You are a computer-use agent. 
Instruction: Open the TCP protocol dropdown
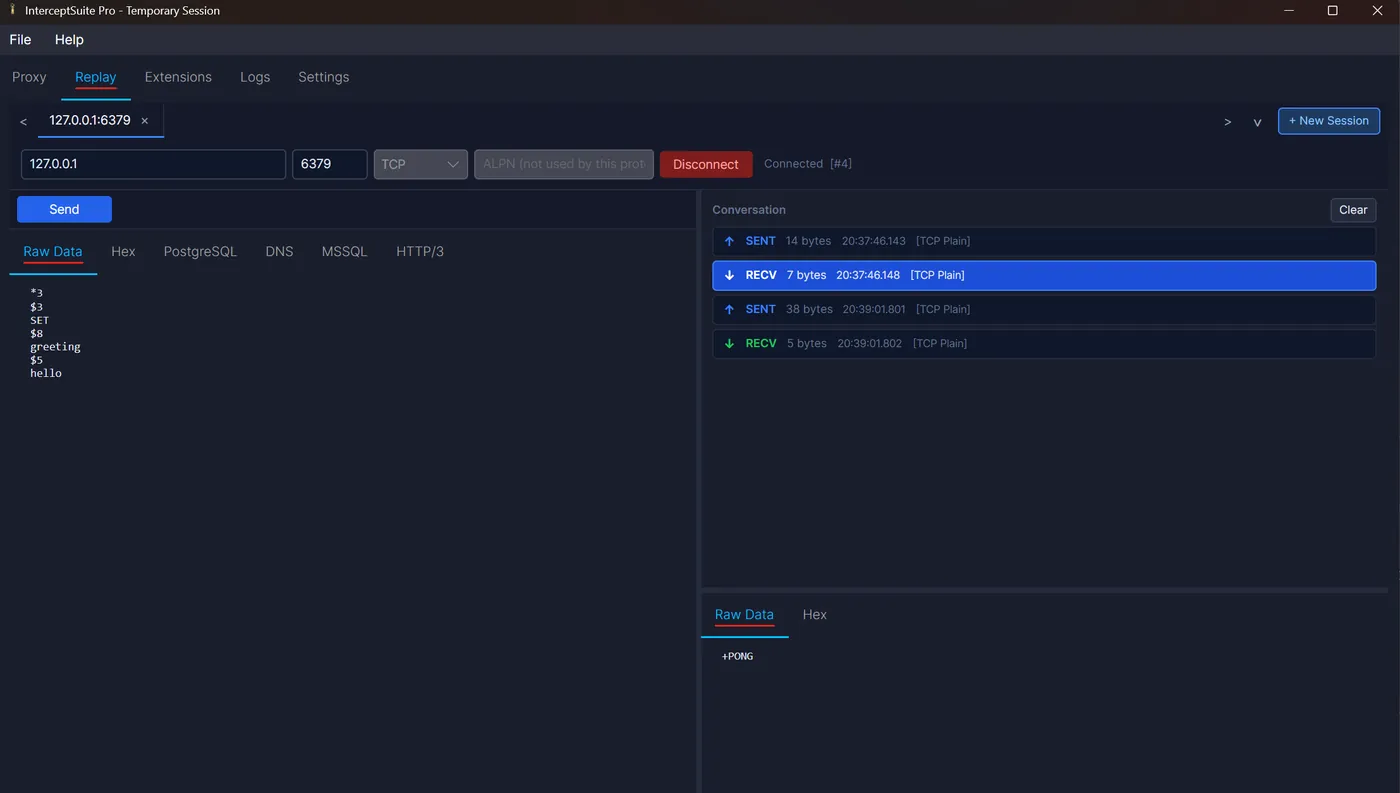point(421,164)
